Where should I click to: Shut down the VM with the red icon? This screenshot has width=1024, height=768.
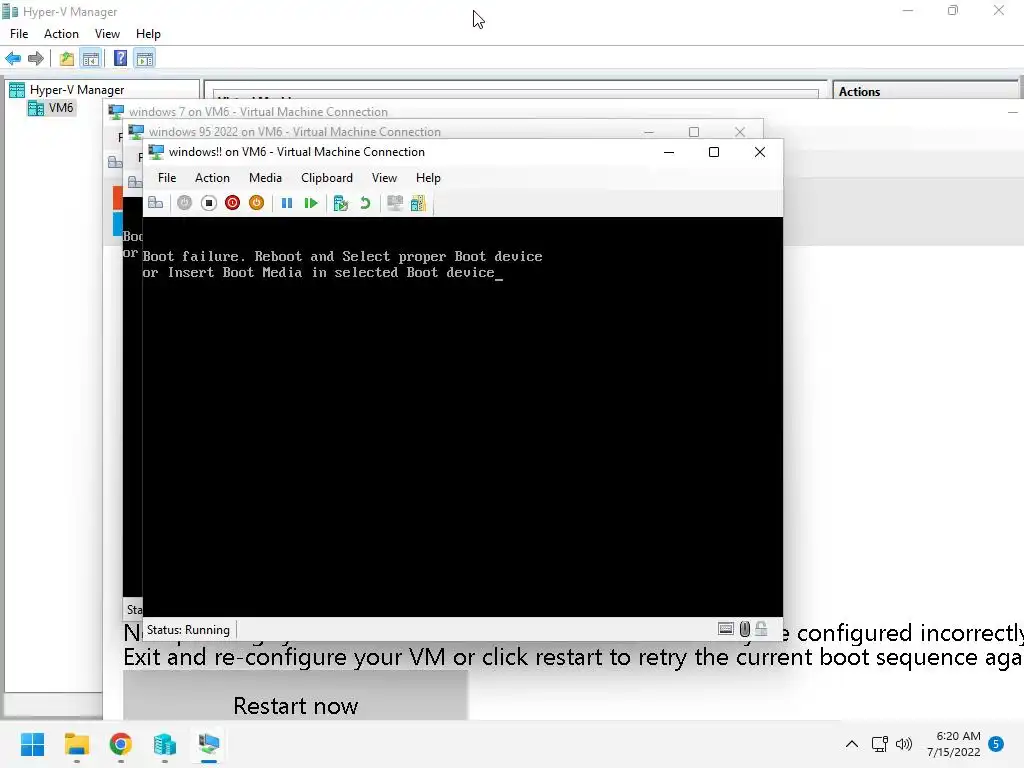click(x=232, y=203)
